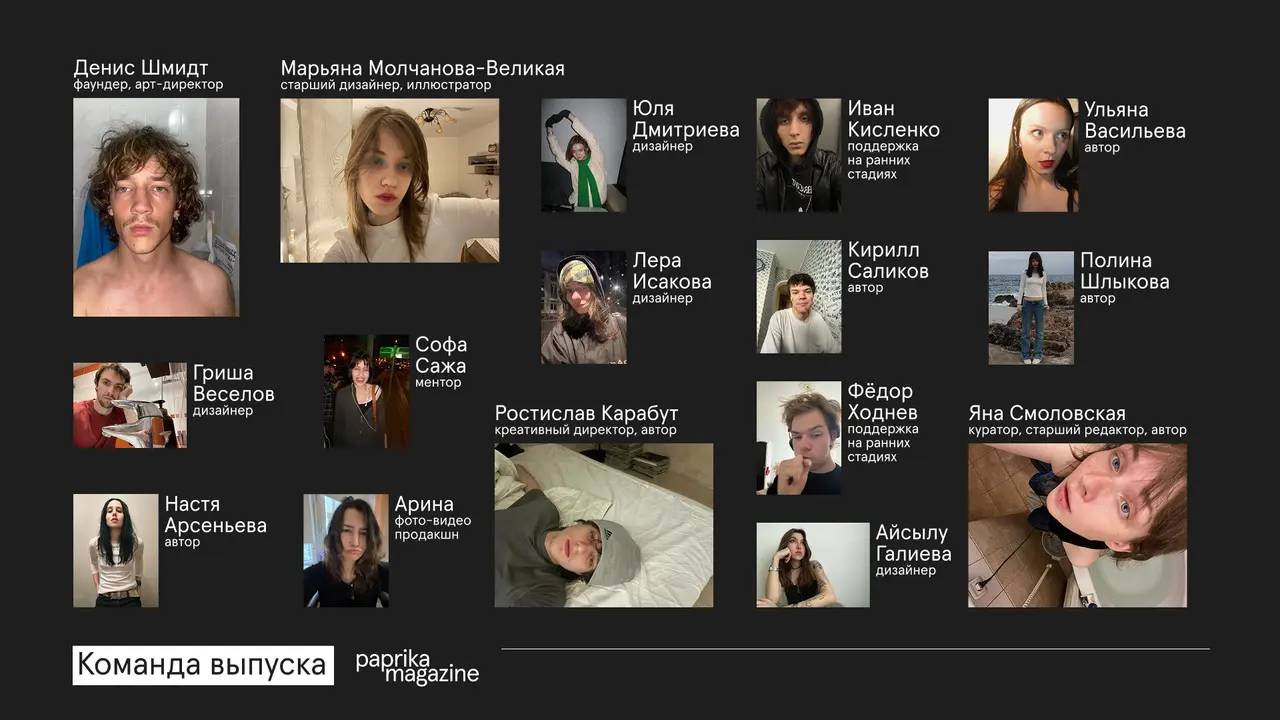Click the role "креативный директор, автор"
The width and height of the screenshot is (1280, 720).
click(x=586, y=431)
